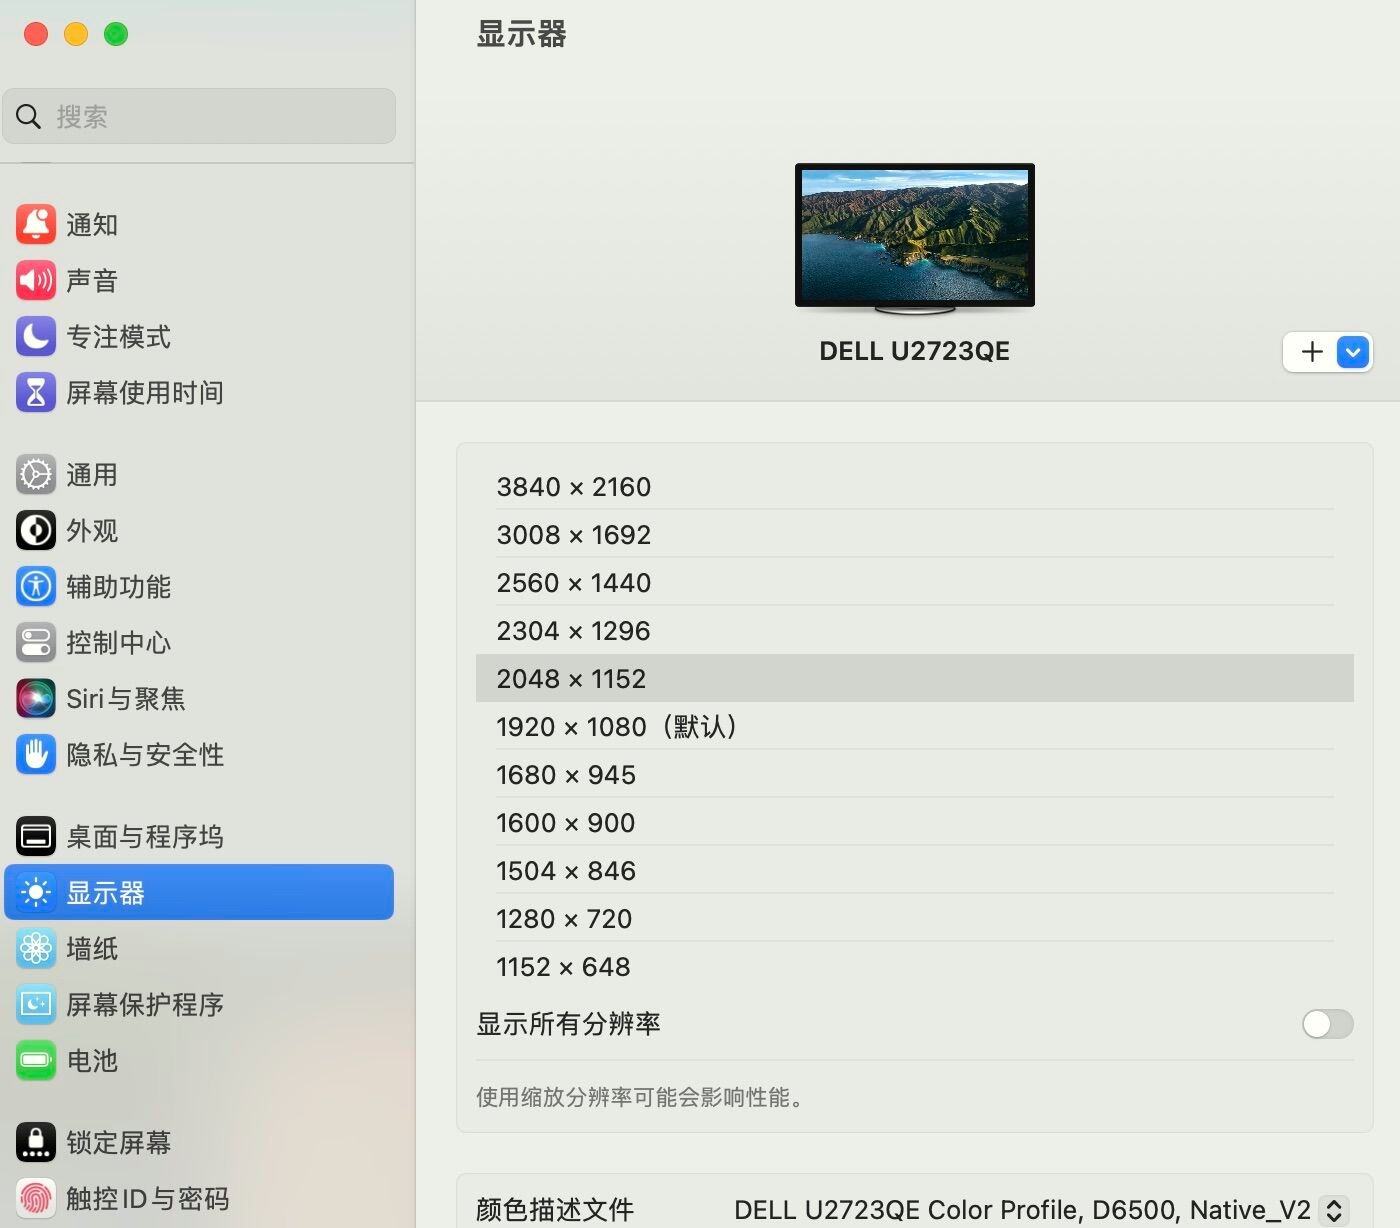This screenshot has width=1400, height=1228.
Task: Open 专注模式 settings pane
Action: (199, 336)
